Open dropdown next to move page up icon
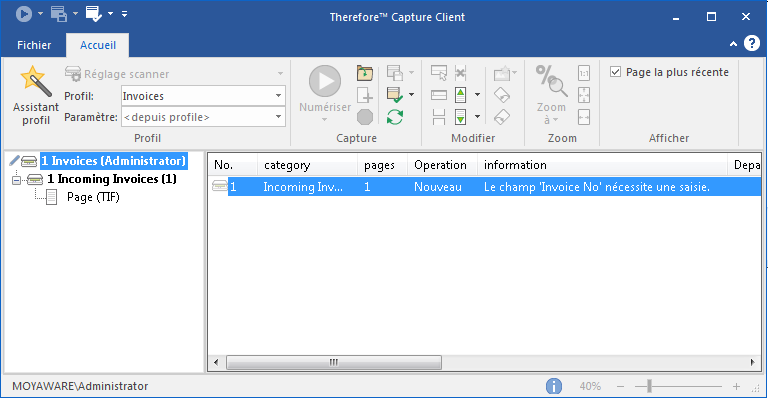This screenshot has width=768, height=399. click(x=477, y=94)
